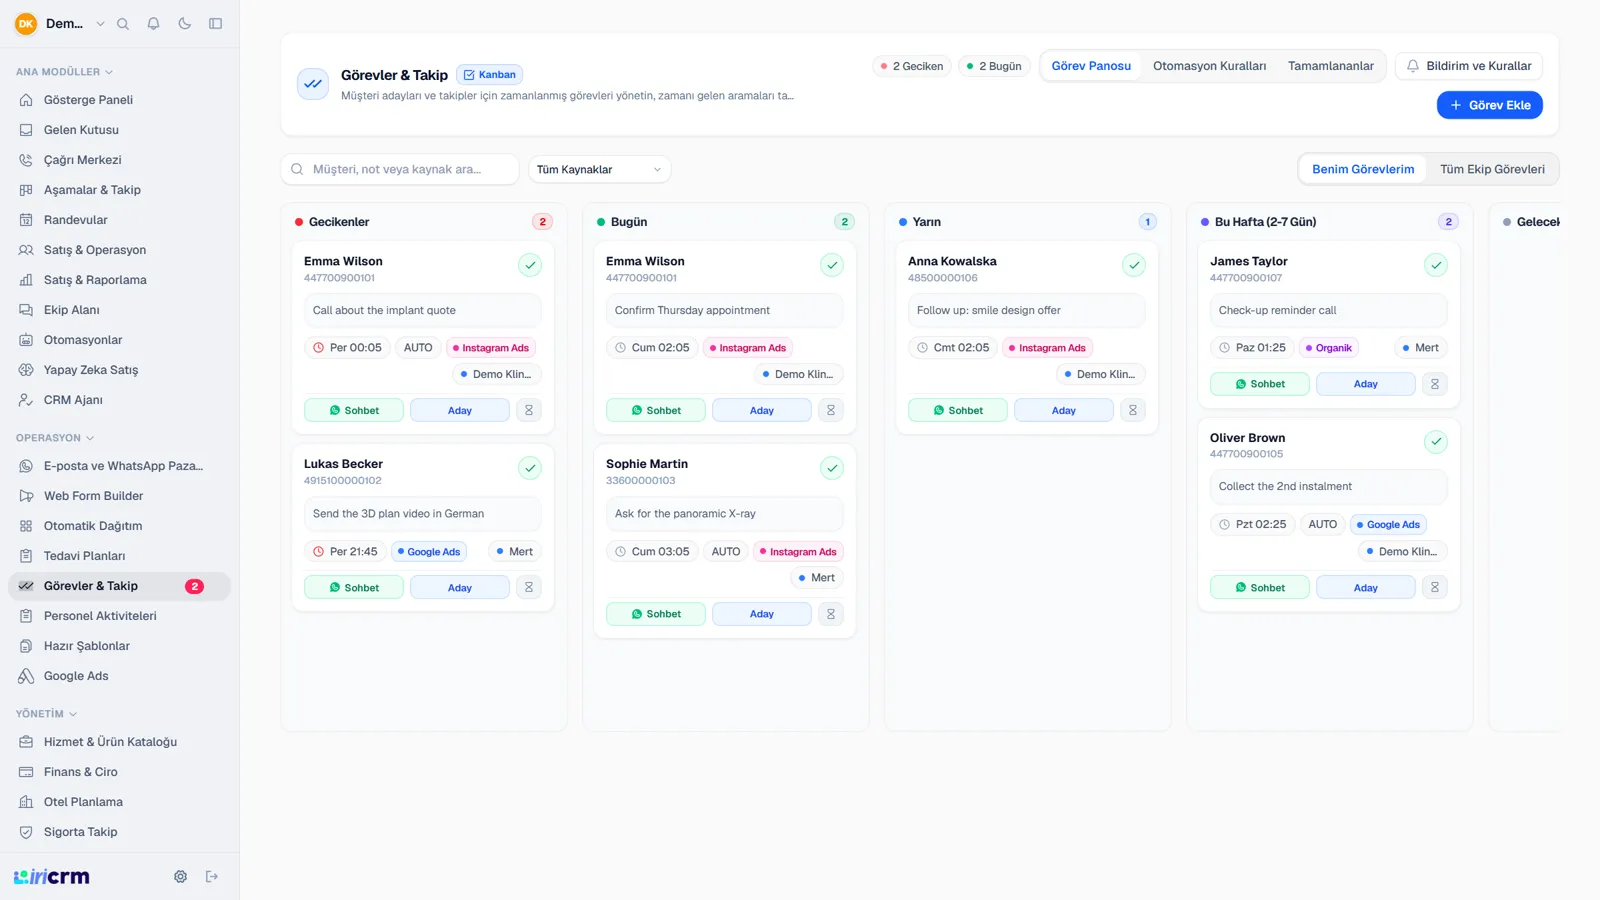Open Sigorta Takip page
The width and height of the screenshot is (1600, 900).
(119, 832)
